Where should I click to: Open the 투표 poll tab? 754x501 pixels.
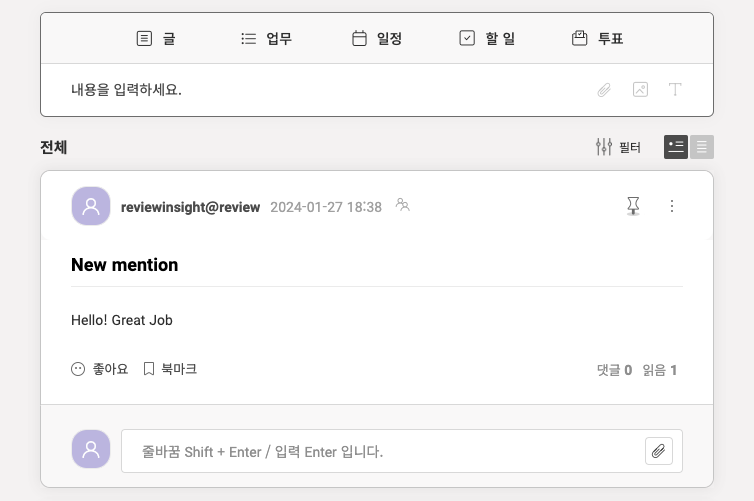pyautogui.click(x=598, y=39)
